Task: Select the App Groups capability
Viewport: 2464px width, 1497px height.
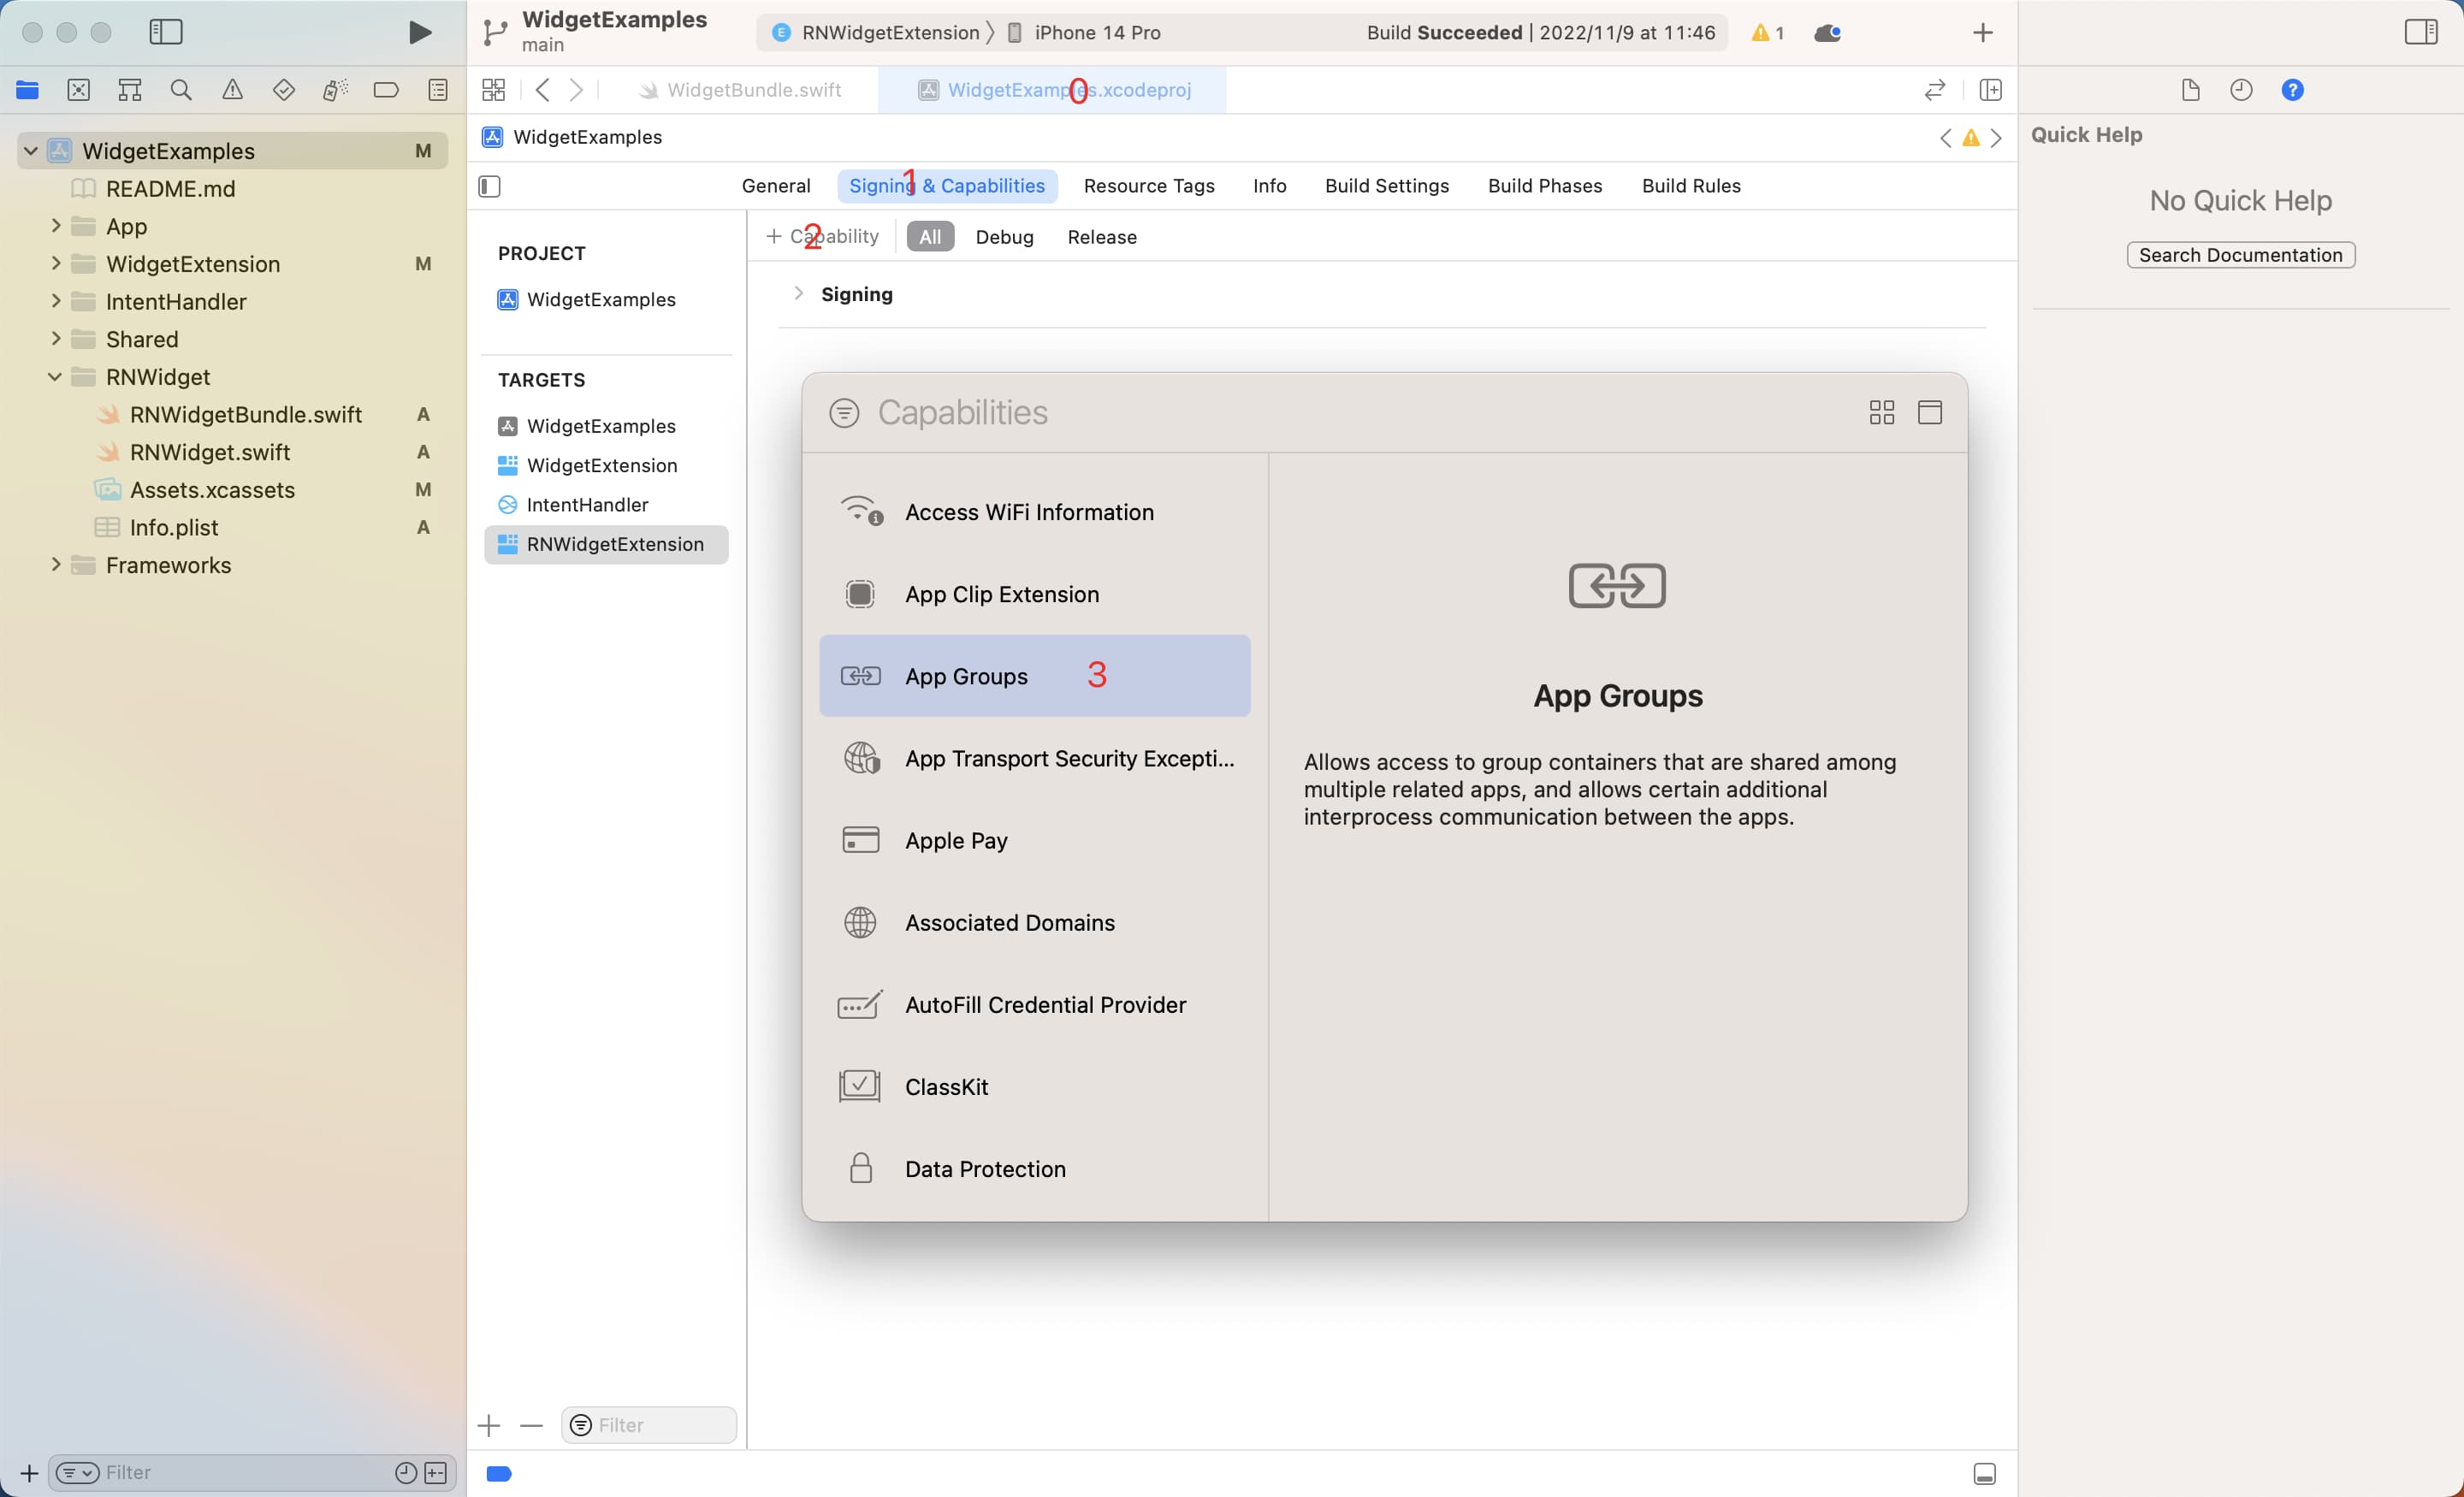Action: [1035, 676]
